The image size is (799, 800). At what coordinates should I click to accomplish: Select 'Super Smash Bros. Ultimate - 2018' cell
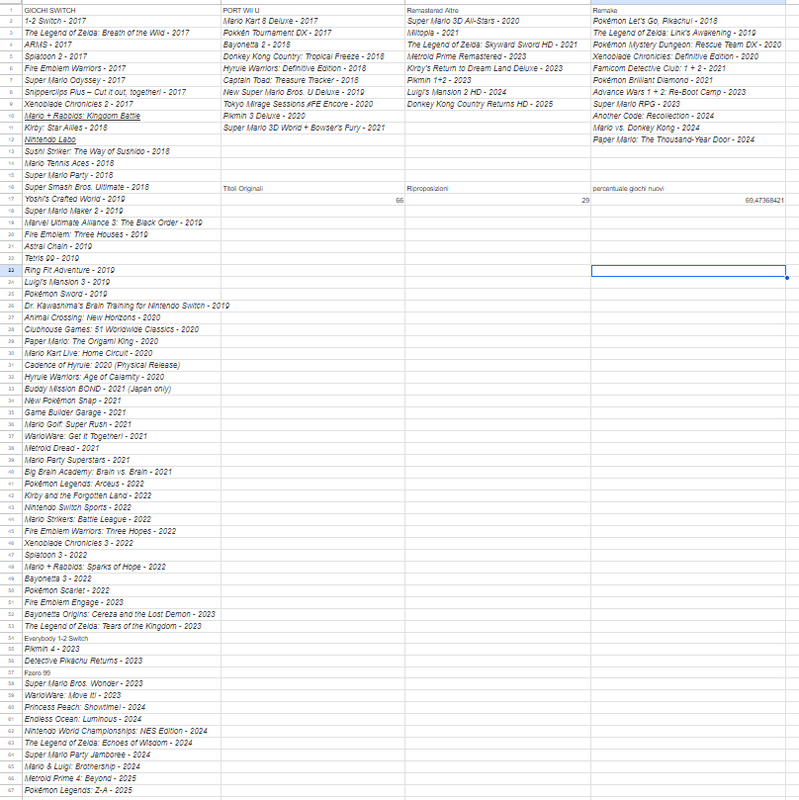click(x=121, y=187)
